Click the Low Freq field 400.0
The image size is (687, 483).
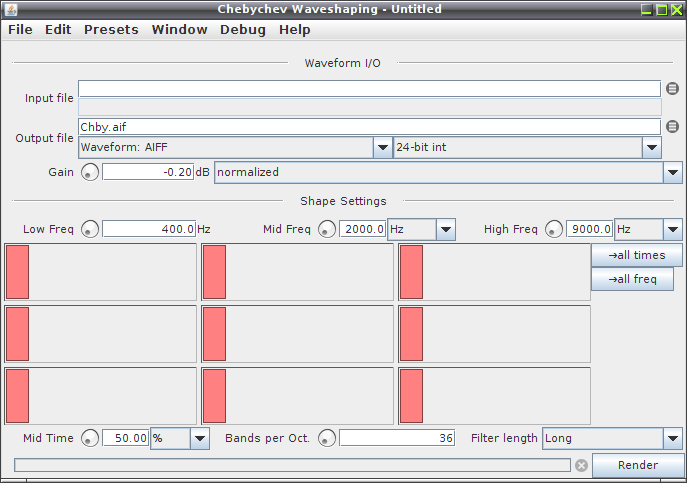[x=149, y=229]
